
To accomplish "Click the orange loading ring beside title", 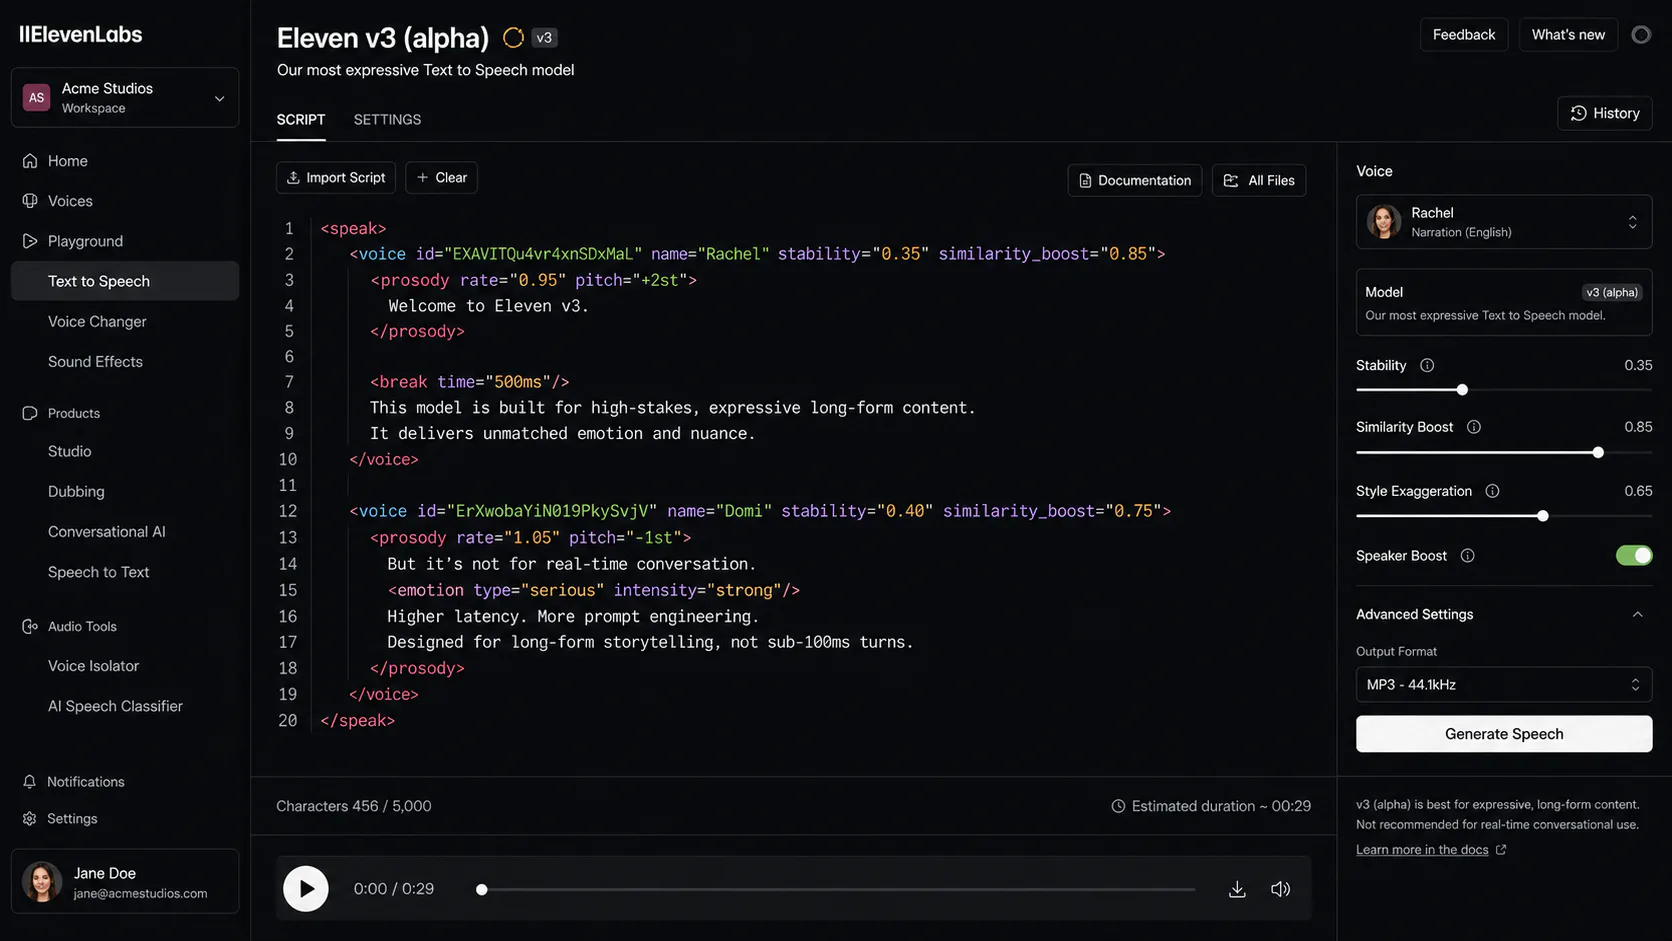I will click(513, 38).
